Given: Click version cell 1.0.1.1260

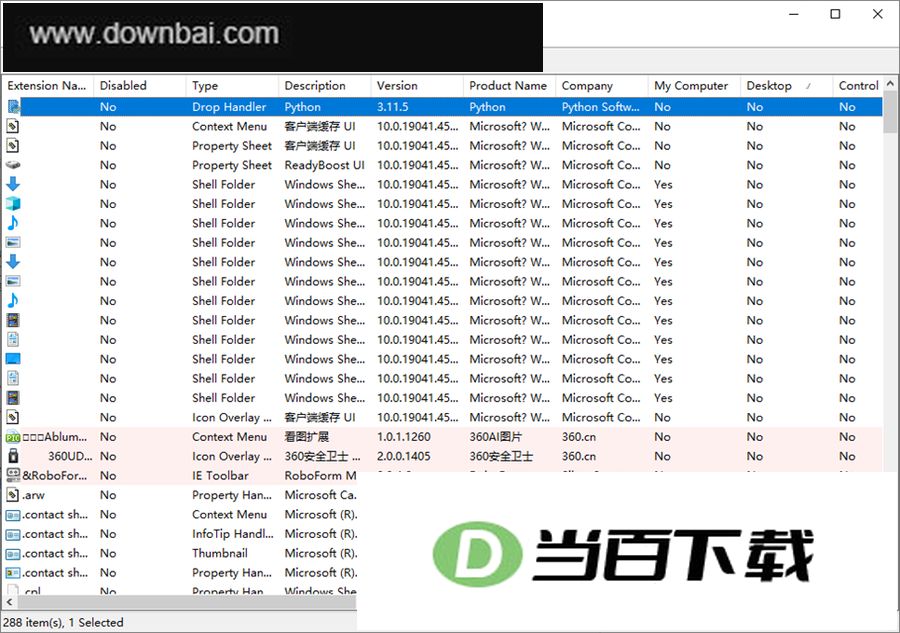Looking at the screenshot, I should tap(404, 437).
